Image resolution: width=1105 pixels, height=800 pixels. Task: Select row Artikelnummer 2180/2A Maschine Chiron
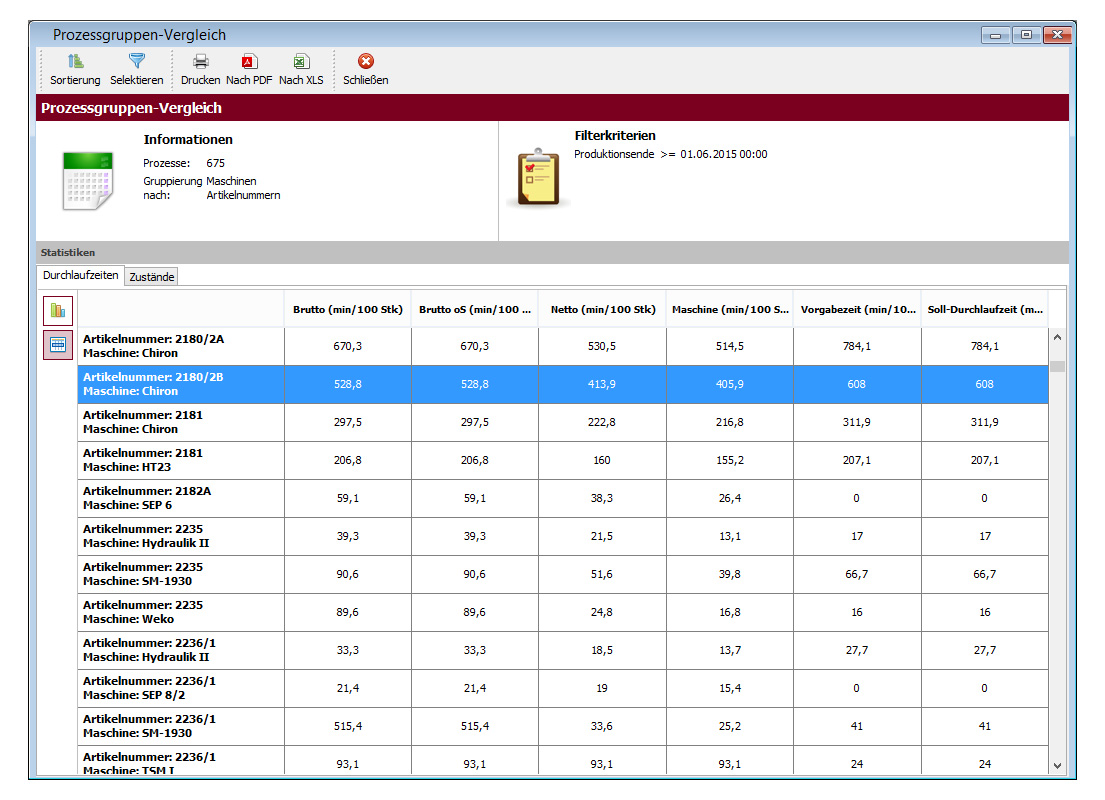point(563,346)
